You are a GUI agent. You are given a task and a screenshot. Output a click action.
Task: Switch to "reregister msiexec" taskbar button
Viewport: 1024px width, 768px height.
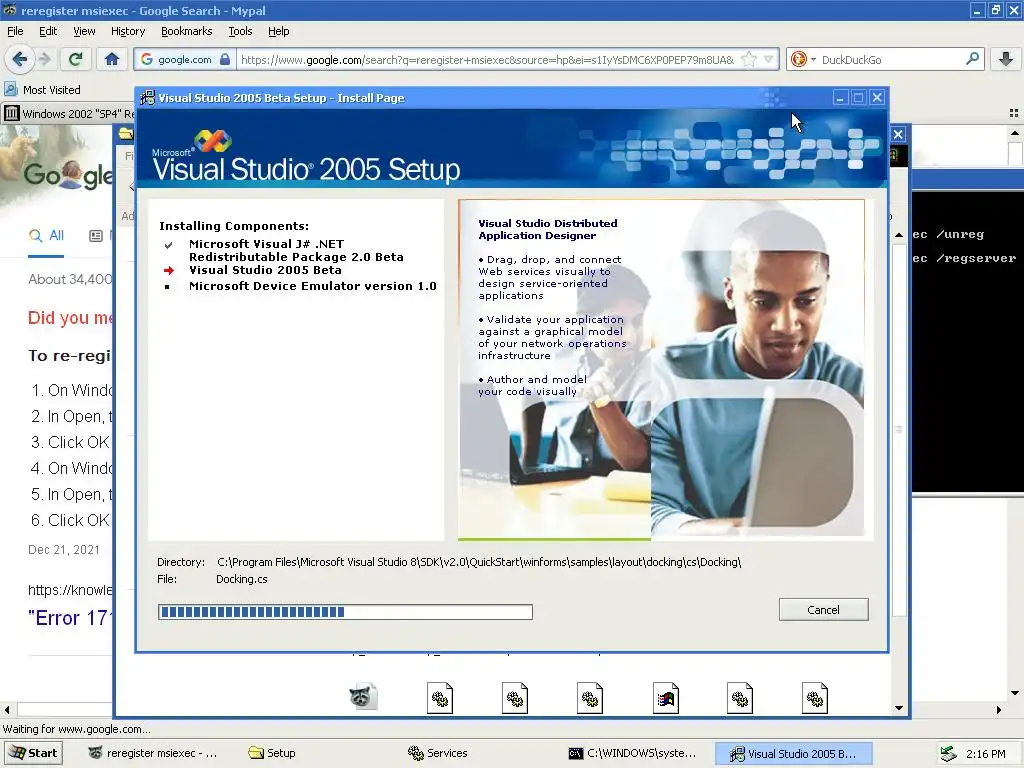click(x=153, y=753)
